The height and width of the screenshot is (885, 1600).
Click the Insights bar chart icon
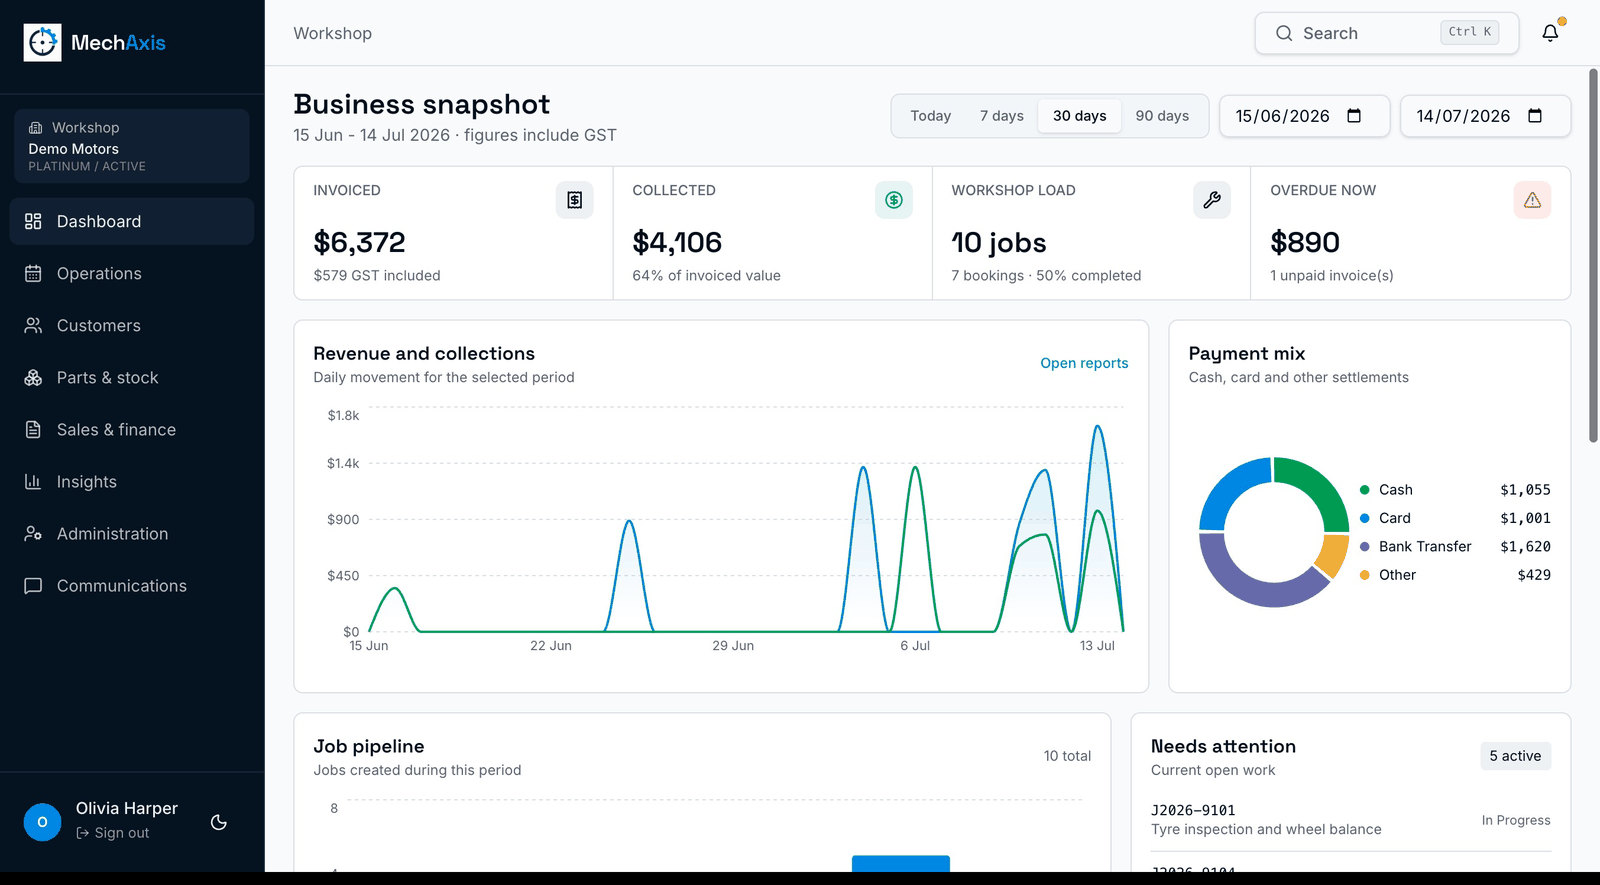[33, 481]
